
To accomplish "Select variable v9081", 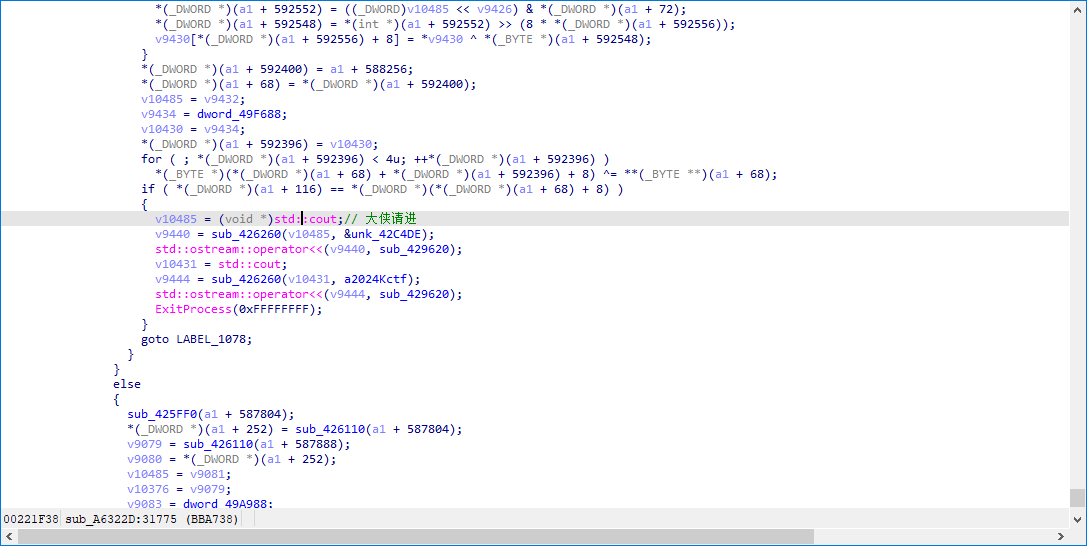I will coord(207,475).
